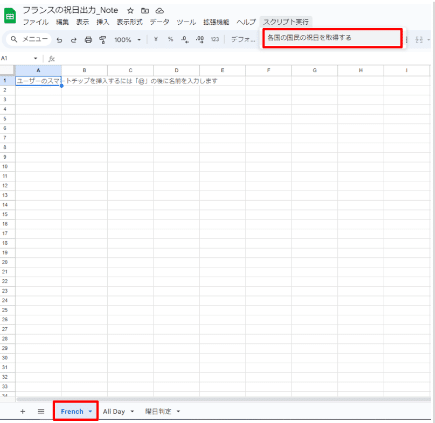435x423 pixels.
Task: Open the All Day tab dropdown arrow
Action: (132, 411)
